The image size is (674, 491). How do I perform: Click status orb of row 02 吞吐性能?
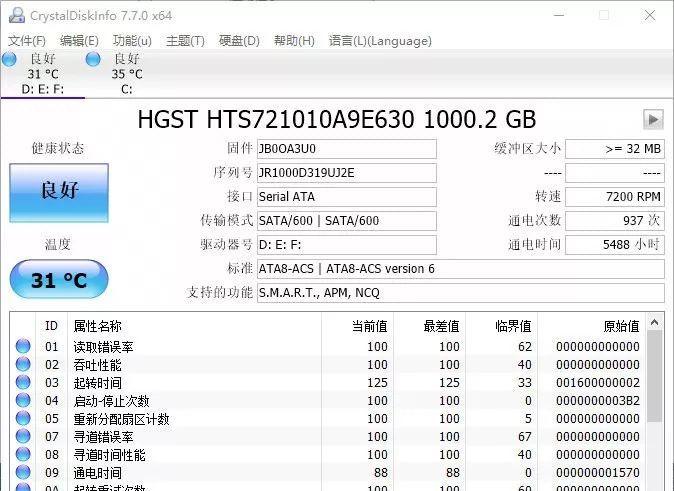click(x=23, y=364)
